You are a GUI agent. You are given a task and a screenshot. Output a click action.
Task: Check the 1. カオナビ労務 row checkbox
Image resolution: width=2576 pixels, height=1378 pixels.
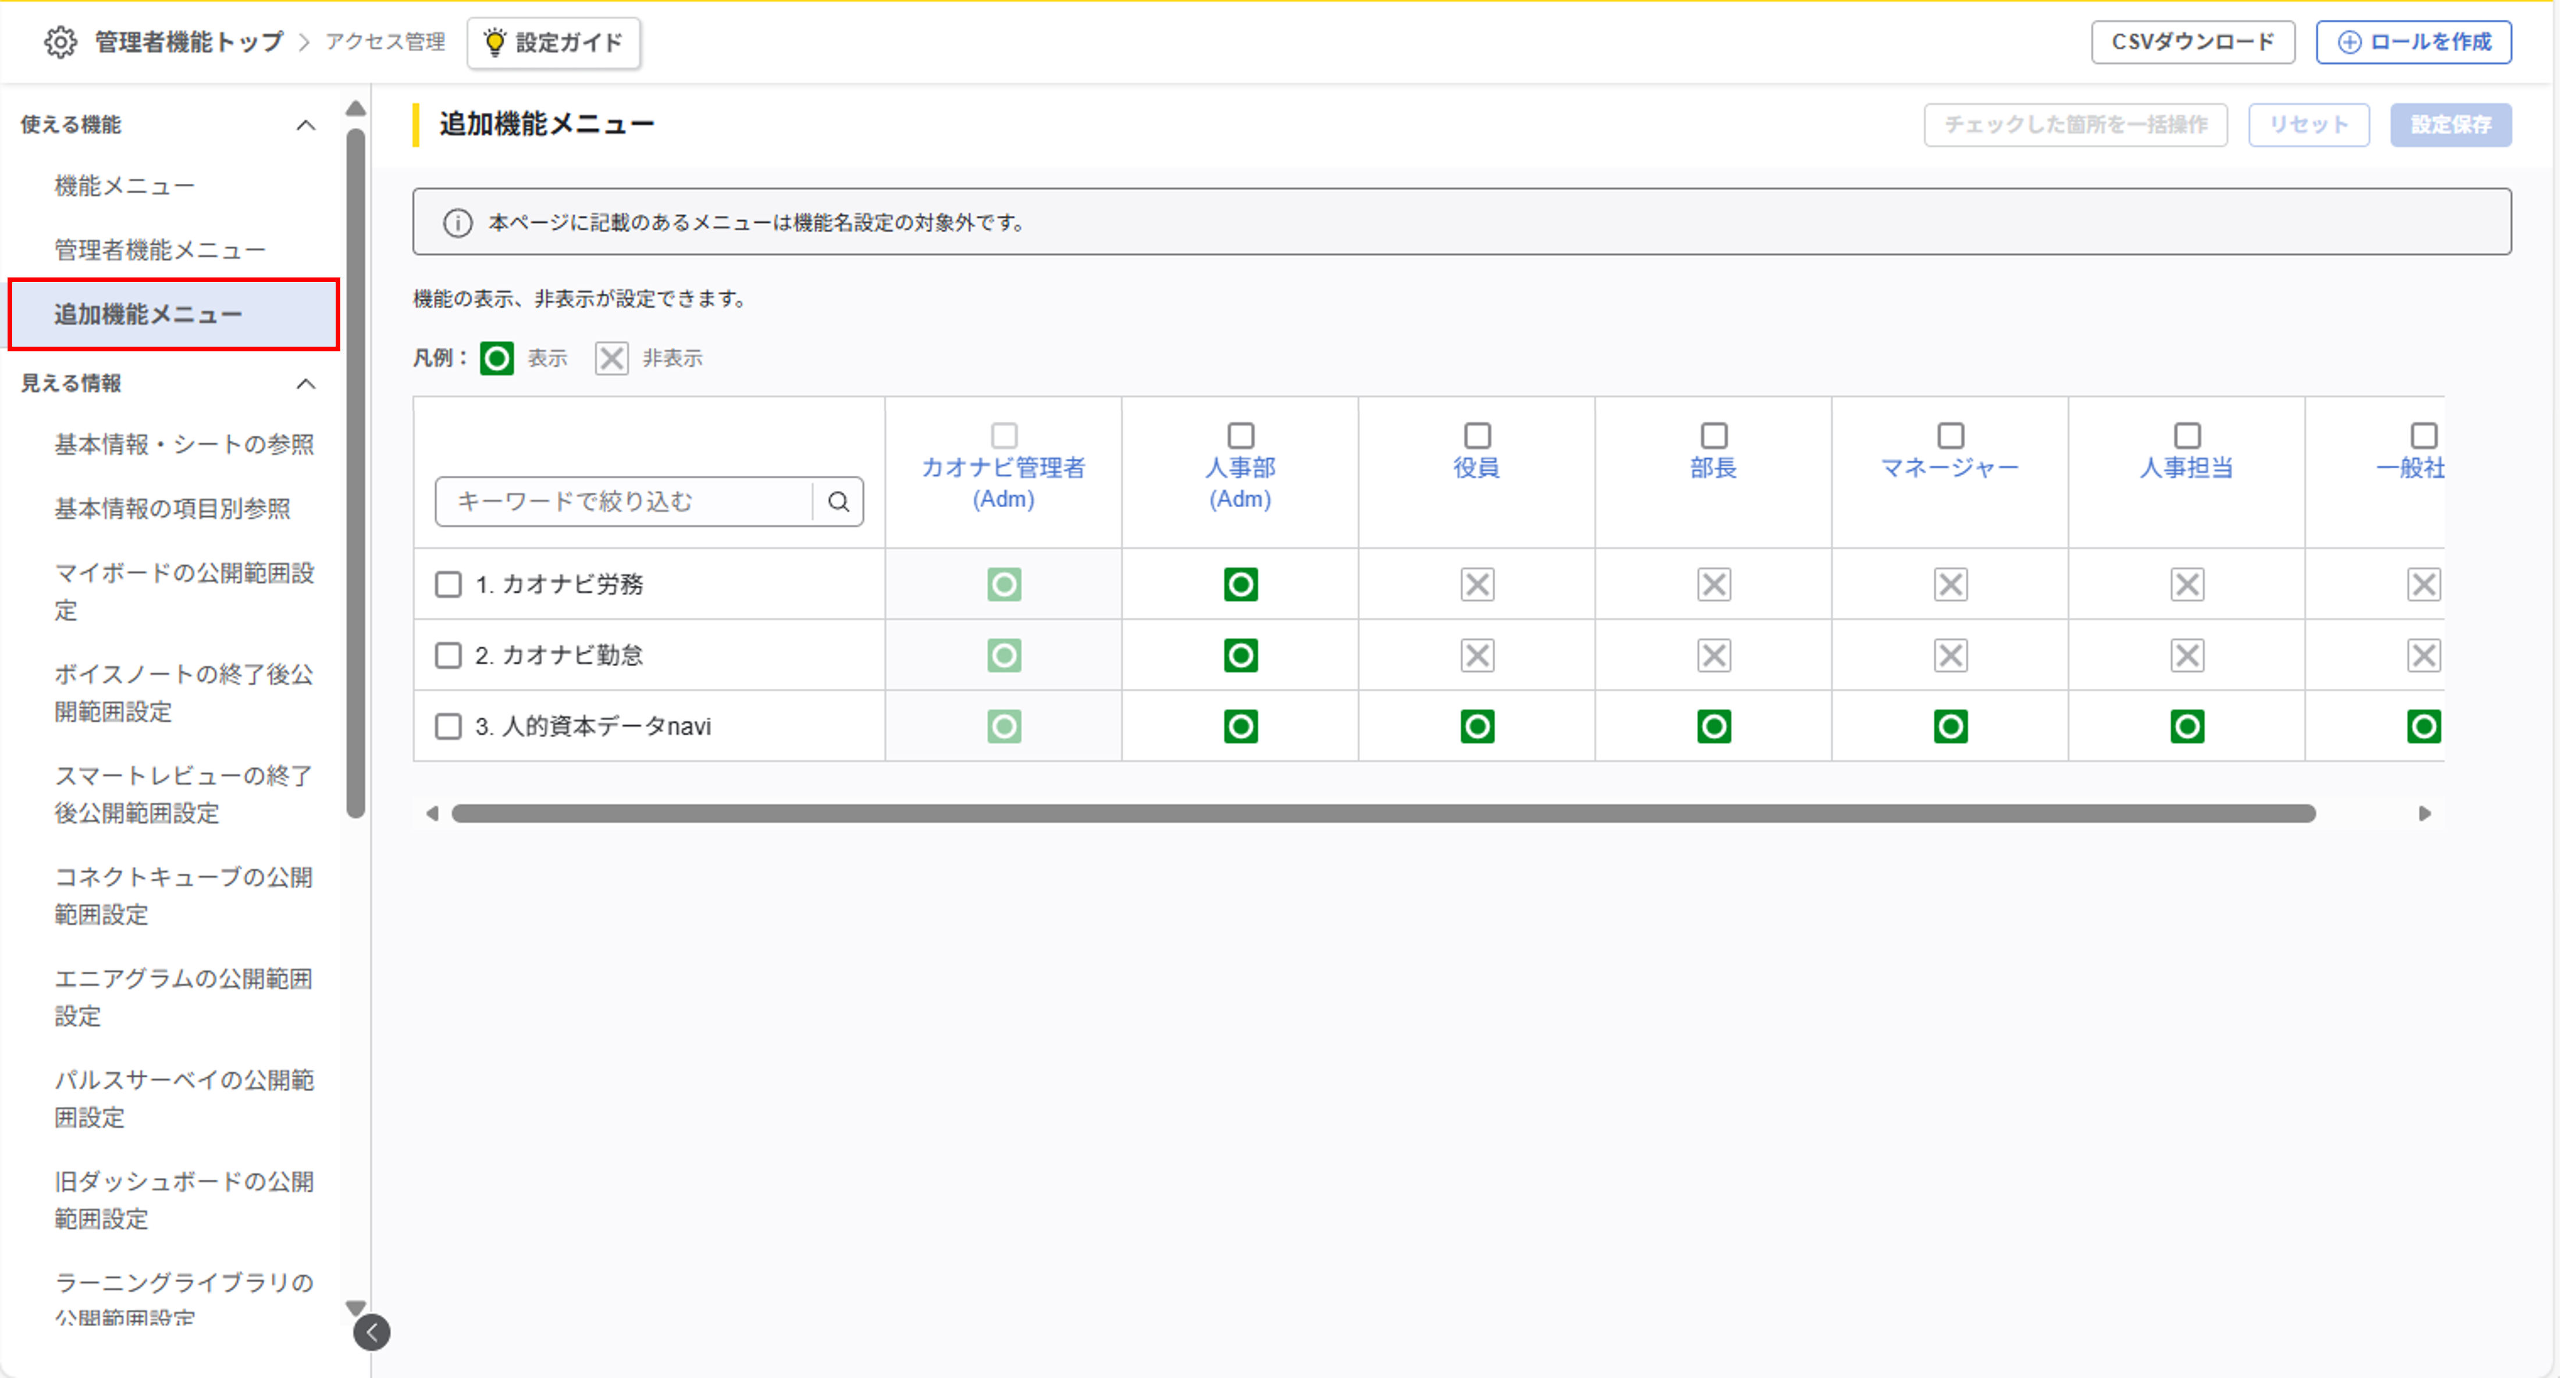[x=448, y=584]
